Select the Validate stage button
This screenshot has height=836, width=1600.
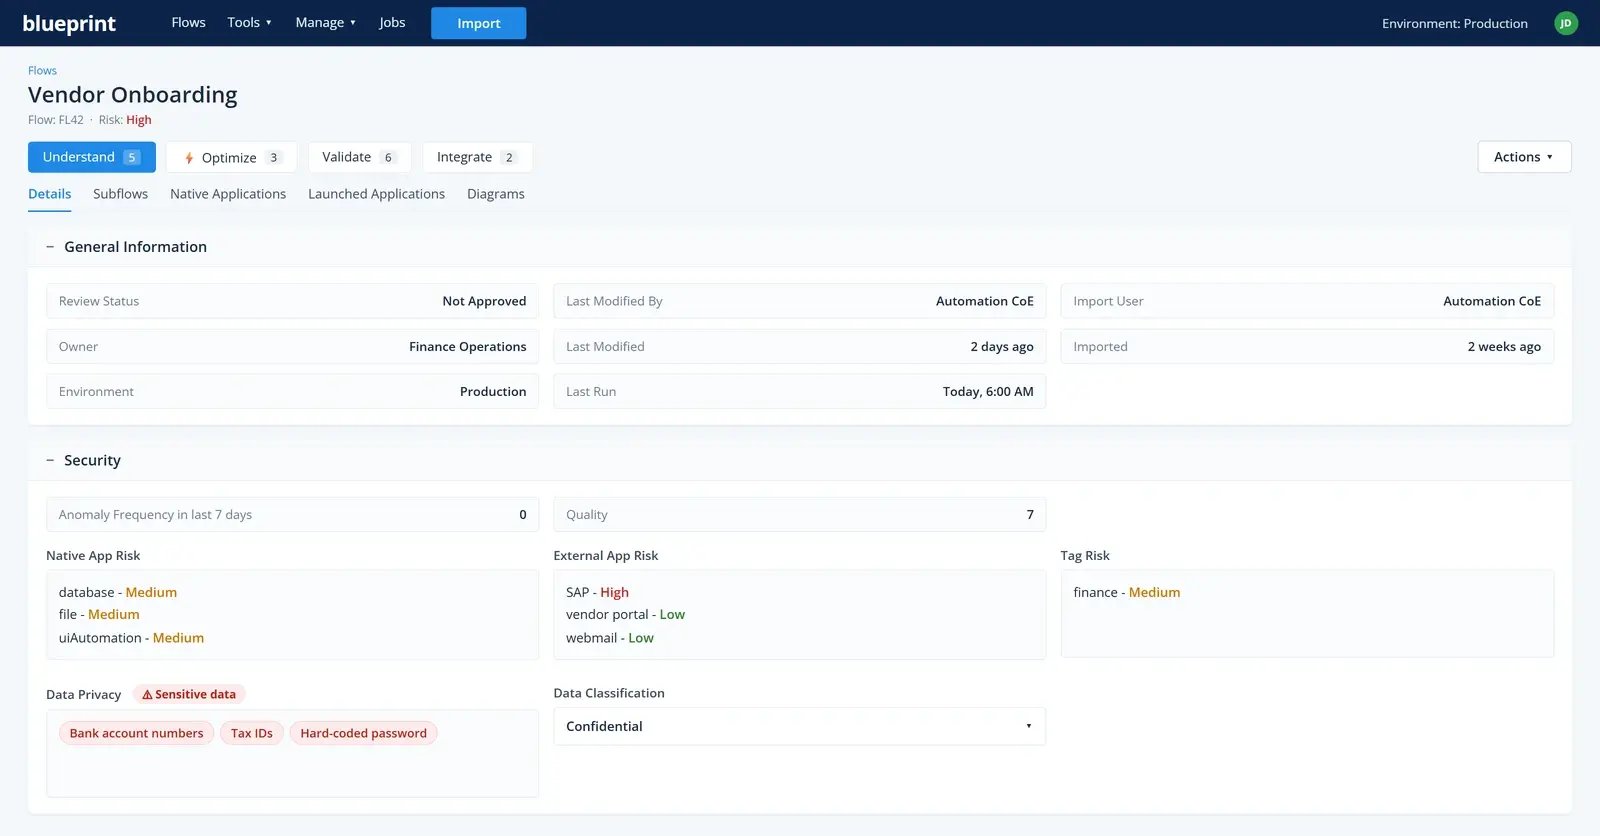pyautogui.click(x=360, y=157)
